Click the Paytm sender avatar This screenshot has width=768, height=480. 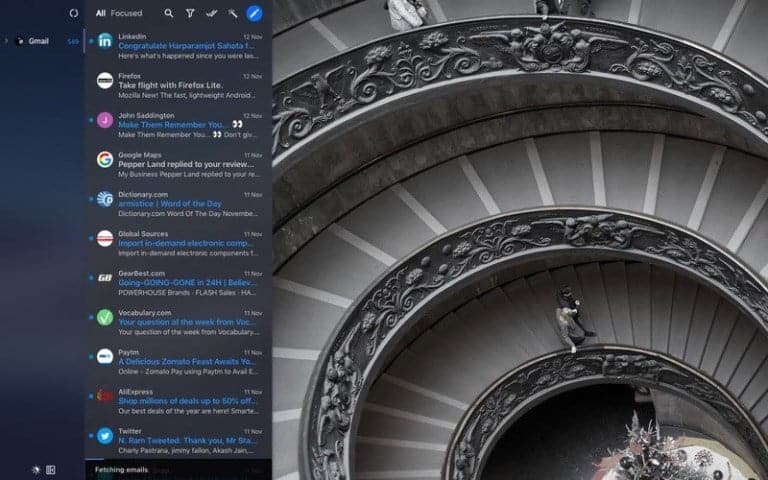click(105, 357)
